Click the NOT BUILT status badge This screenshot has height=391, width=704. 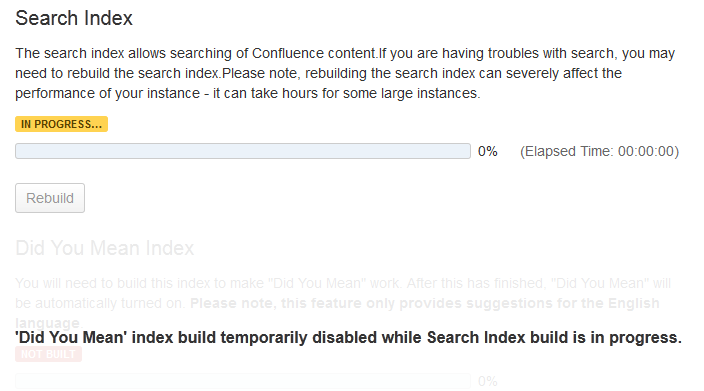[48, 354]
